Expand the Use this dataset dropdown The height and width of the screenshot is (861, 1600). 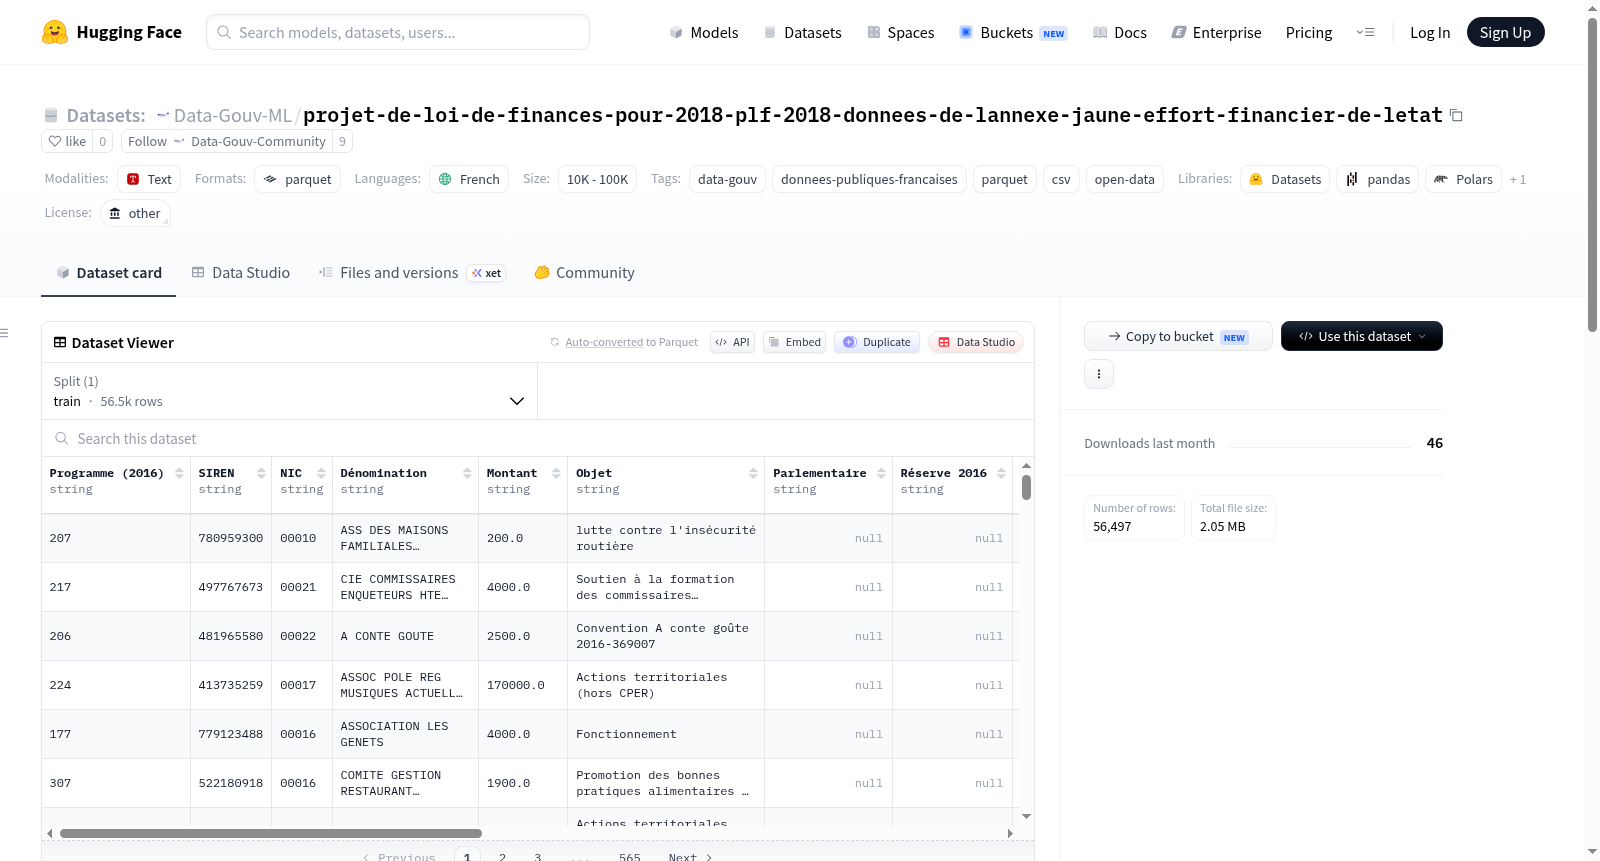(x=1361, y=336)
